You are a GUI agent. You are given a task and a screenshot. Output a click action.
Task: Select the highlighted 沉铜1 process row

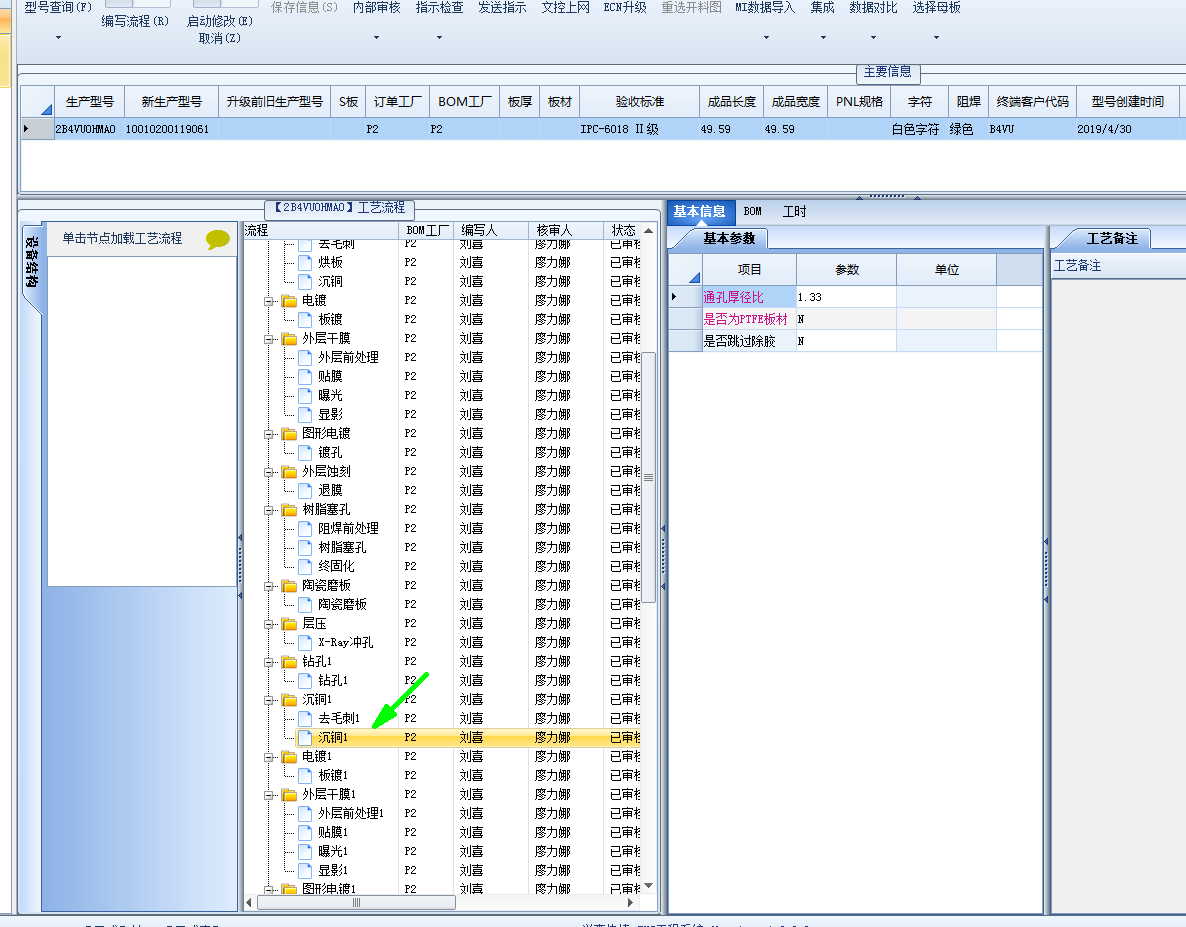click(469, 737)
